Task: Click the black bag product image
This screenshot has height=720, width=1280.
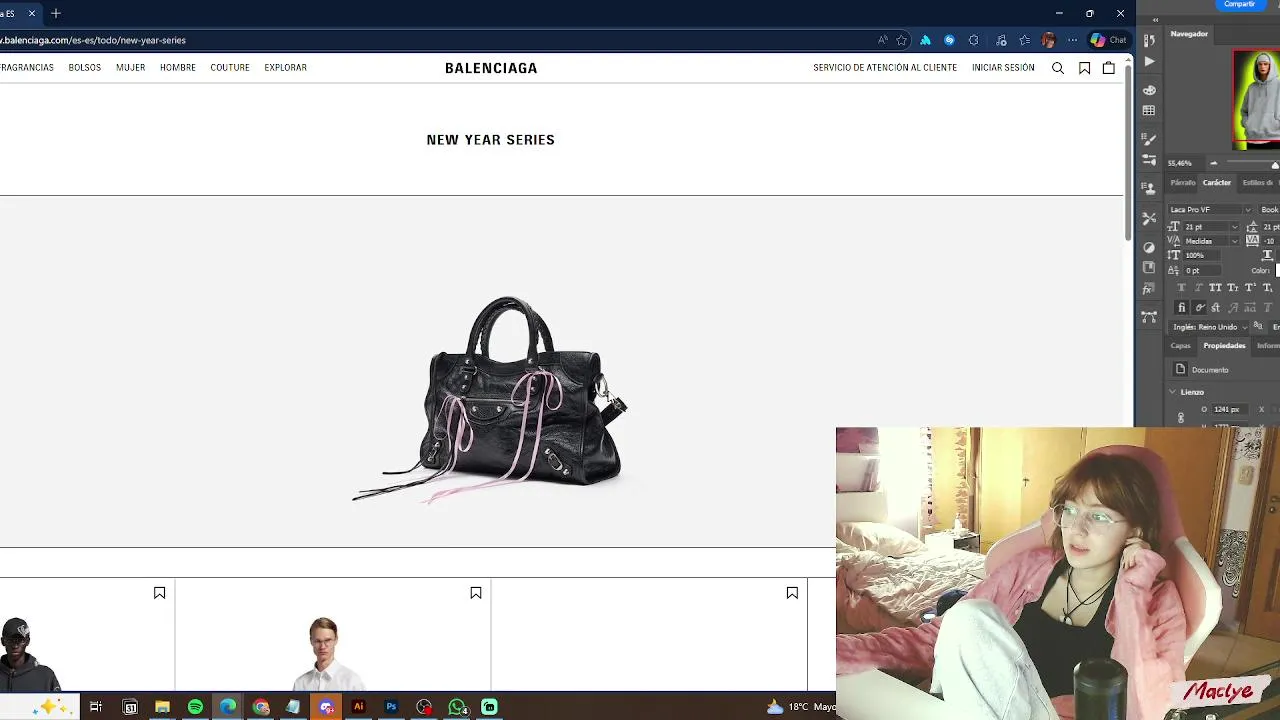Action: (x=490, y=400)
